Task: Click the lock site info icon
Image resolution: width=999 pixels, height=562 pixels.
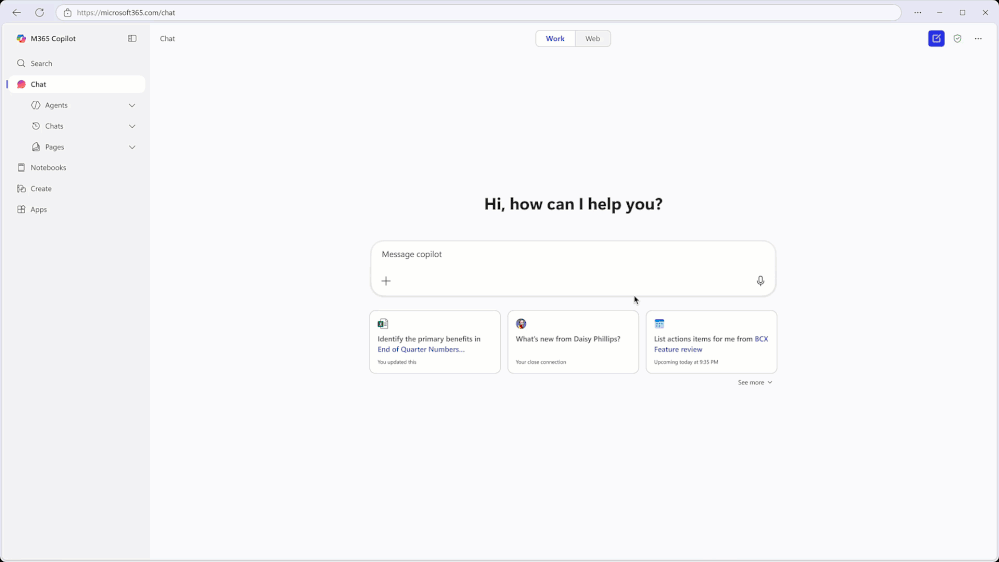Action: [68, 12]
